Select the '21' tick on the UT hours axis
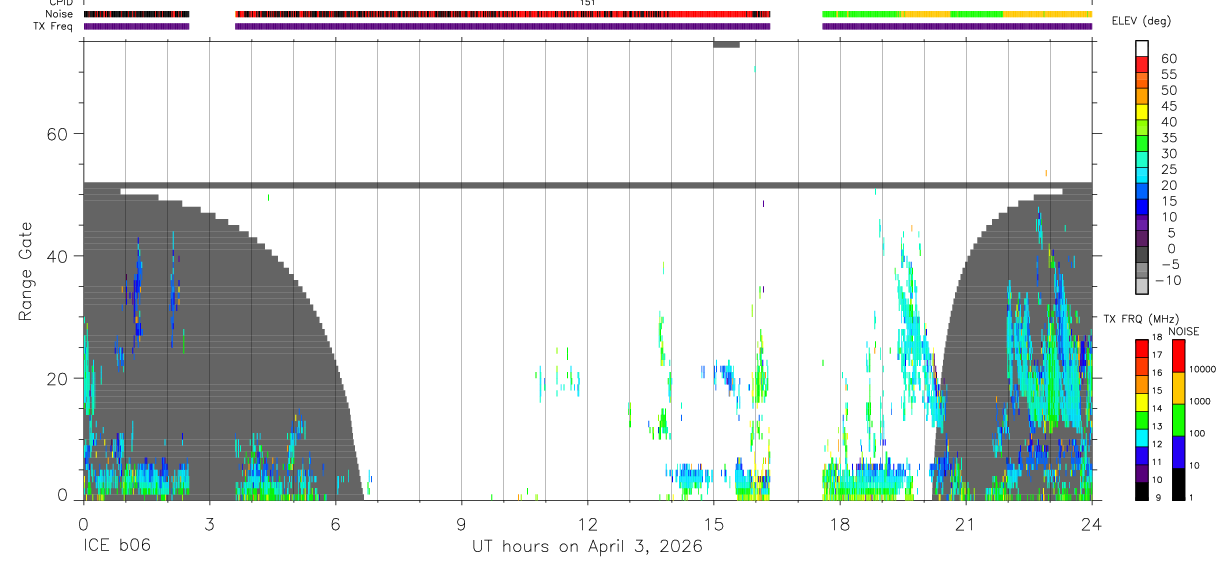 [x=965, y=524]
